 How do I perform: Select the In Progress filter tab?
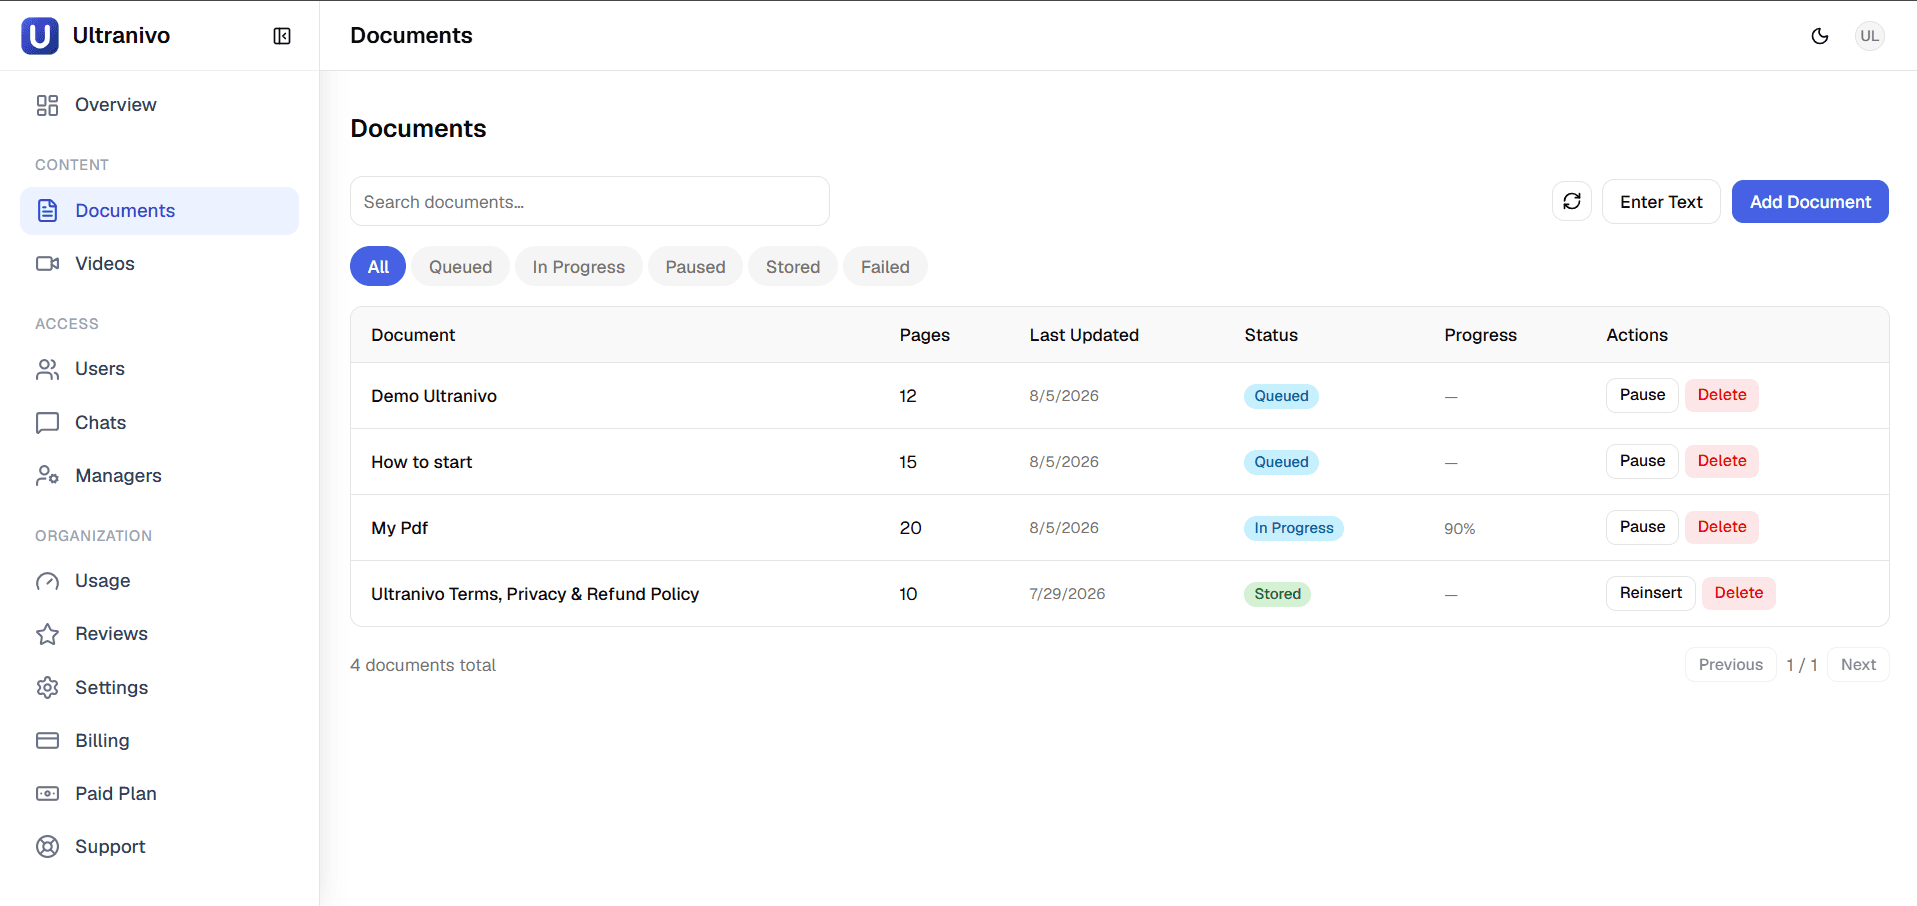578,266
